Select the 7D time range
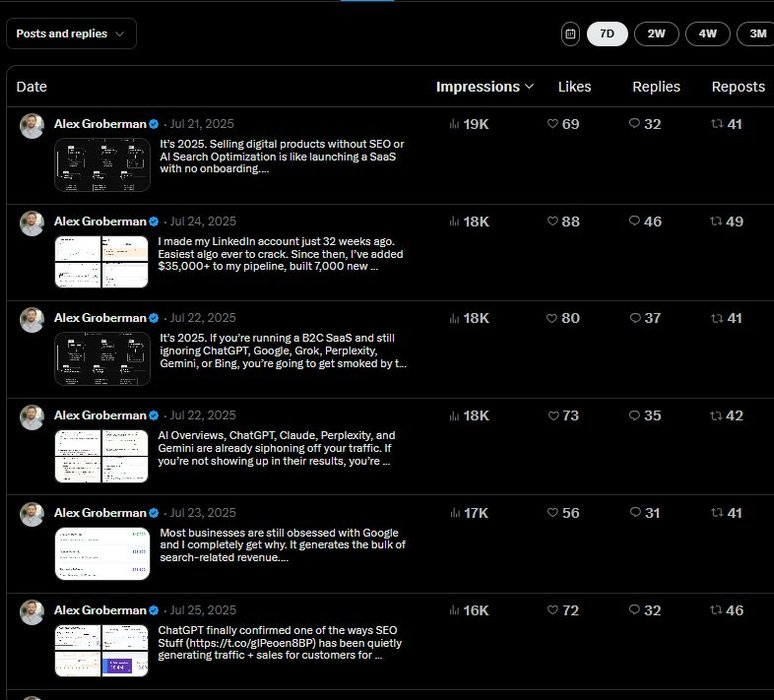Screen dimensions: 774x700 tap(607, 34)
